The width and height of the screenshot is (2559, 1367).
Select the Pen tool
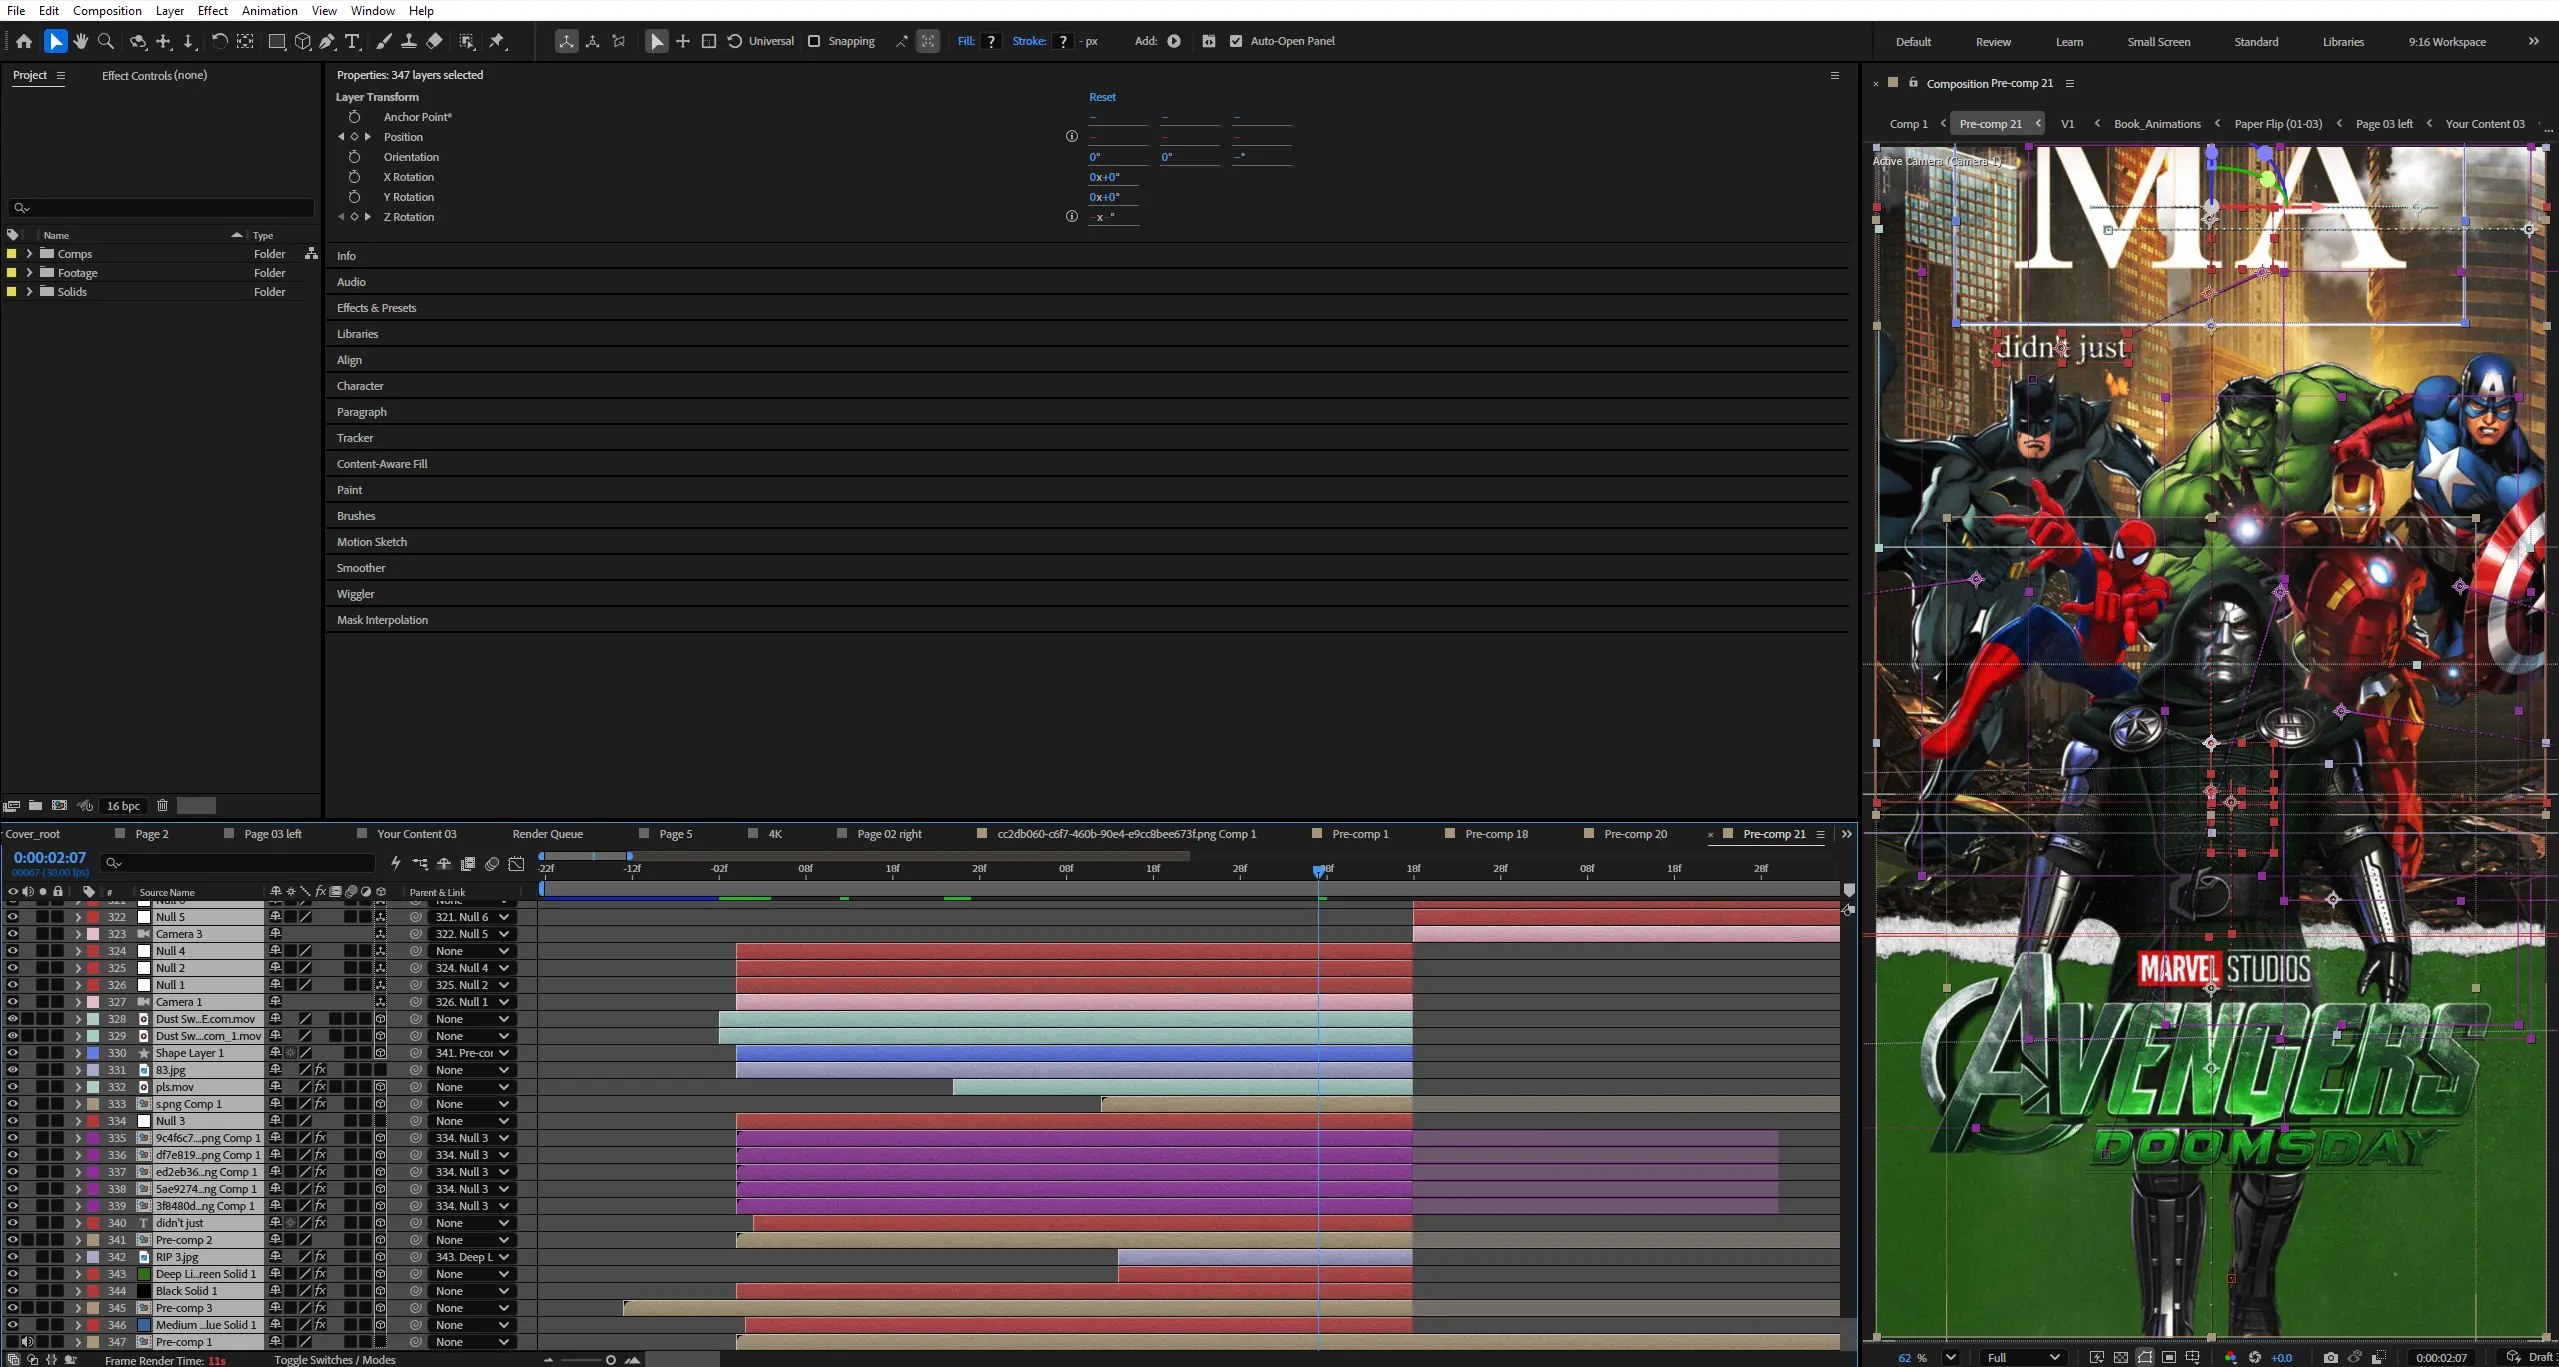pos(327,41)
